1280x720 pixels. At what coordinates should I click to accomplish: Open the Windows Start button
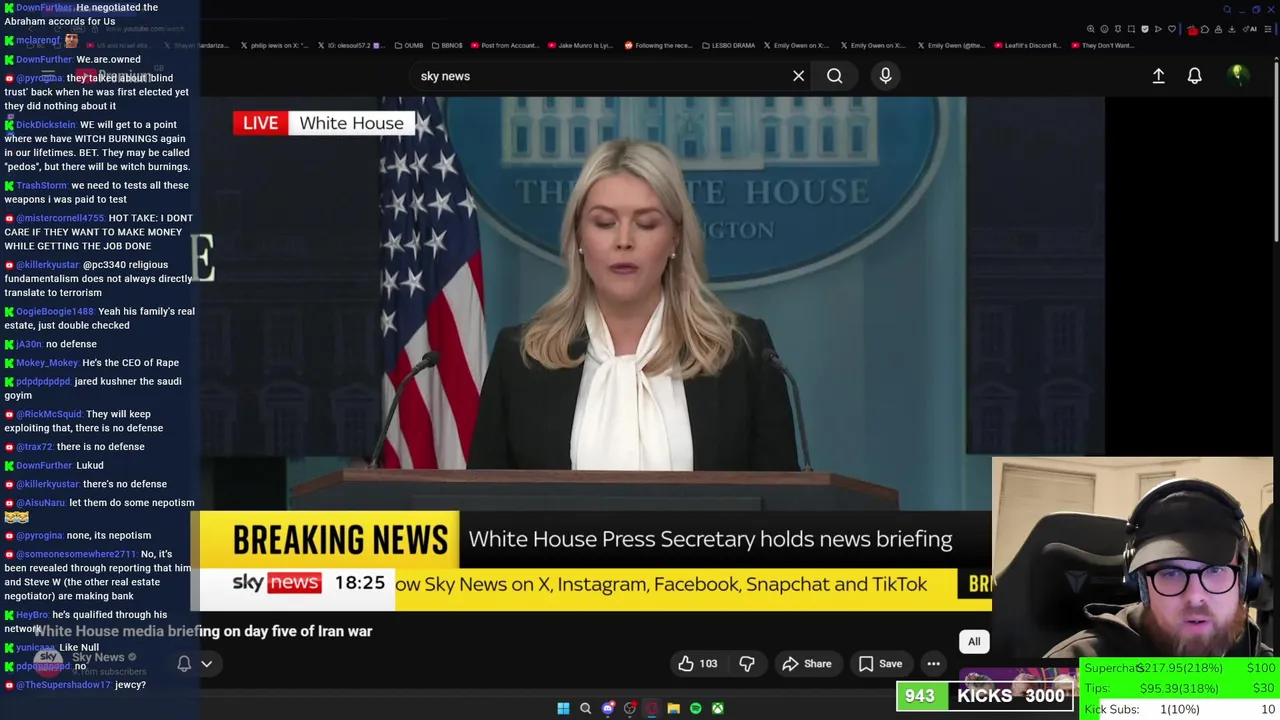[563, 708]
